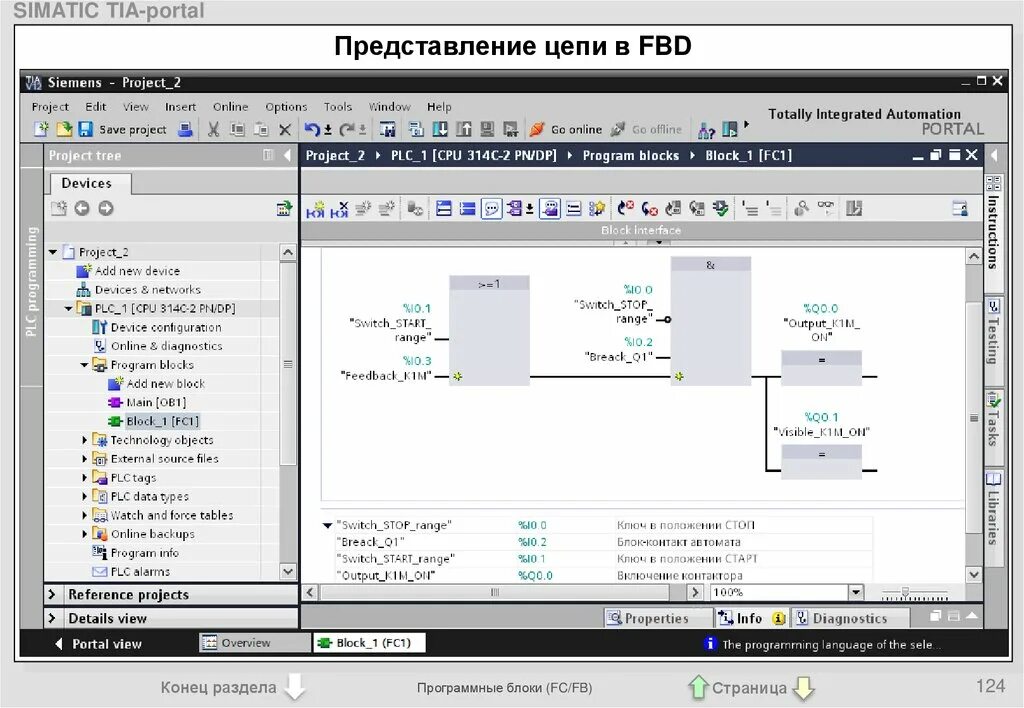The width and height of the screenshot is (1024, 708).
Task: Collapse the Program blocks folder
Action: click(x=84, y=365)
